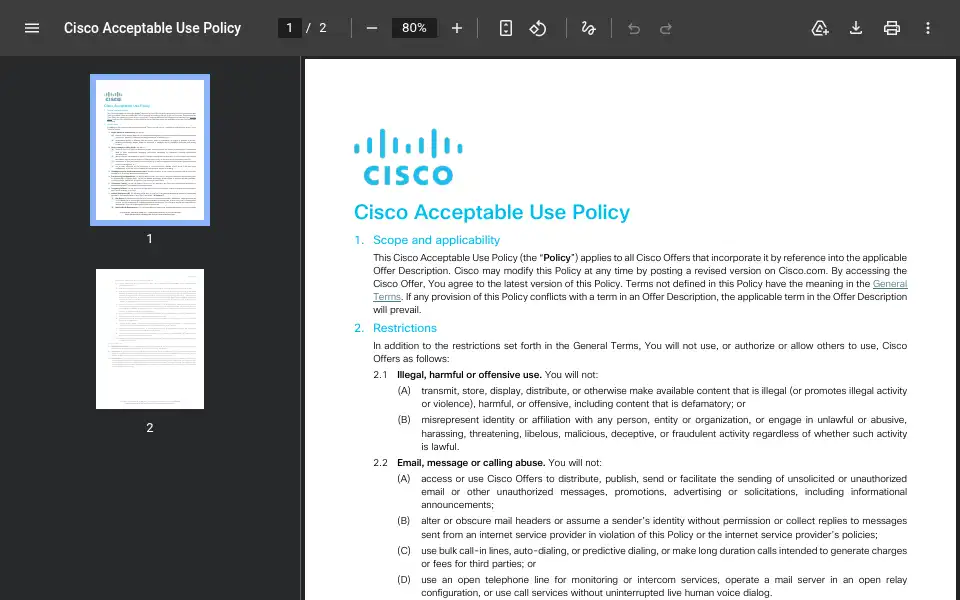Click thumbnail label '1' under first page
The image size is (960, 600).
[149, 239]
